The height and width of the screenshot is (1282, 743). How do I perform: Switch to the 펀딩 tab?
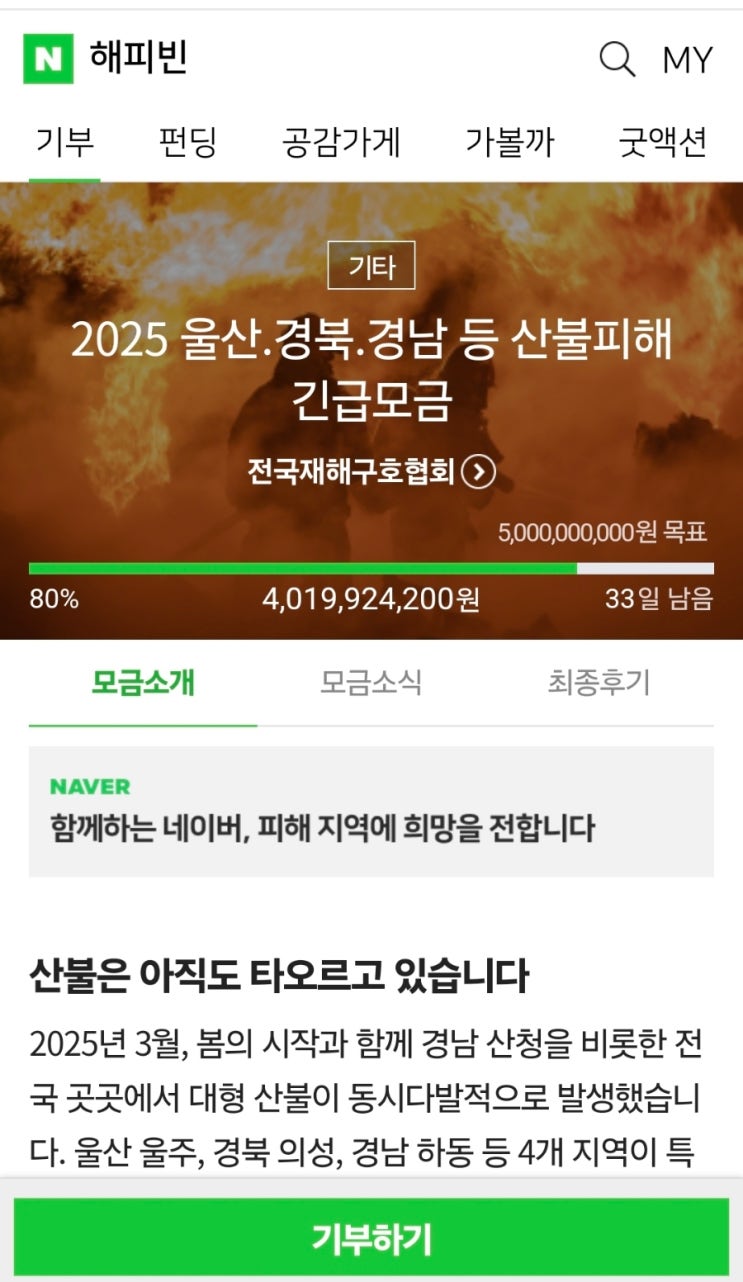(x=187, y=142)
